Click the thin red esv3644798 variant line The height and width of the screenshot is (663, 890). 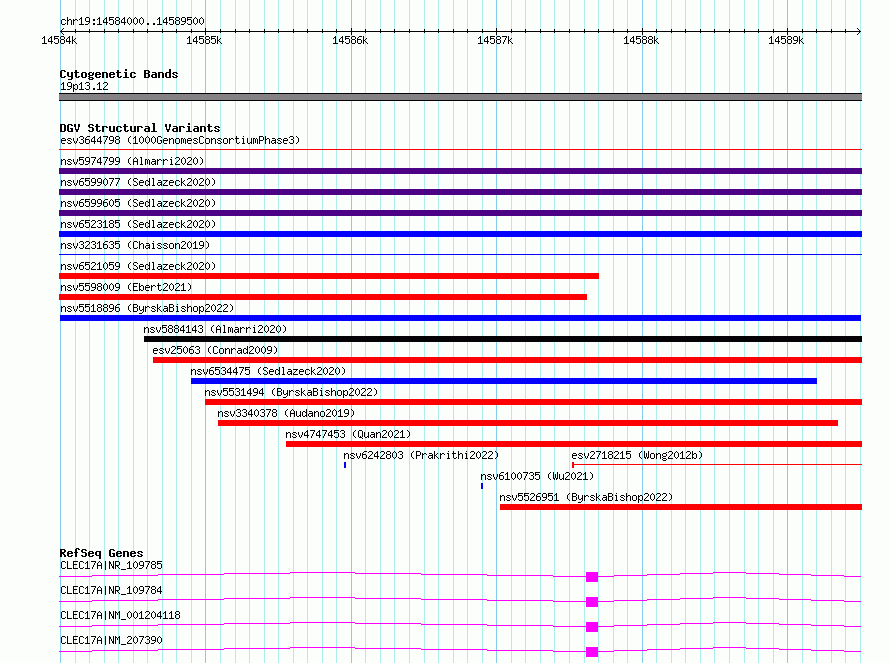[460, 150]
